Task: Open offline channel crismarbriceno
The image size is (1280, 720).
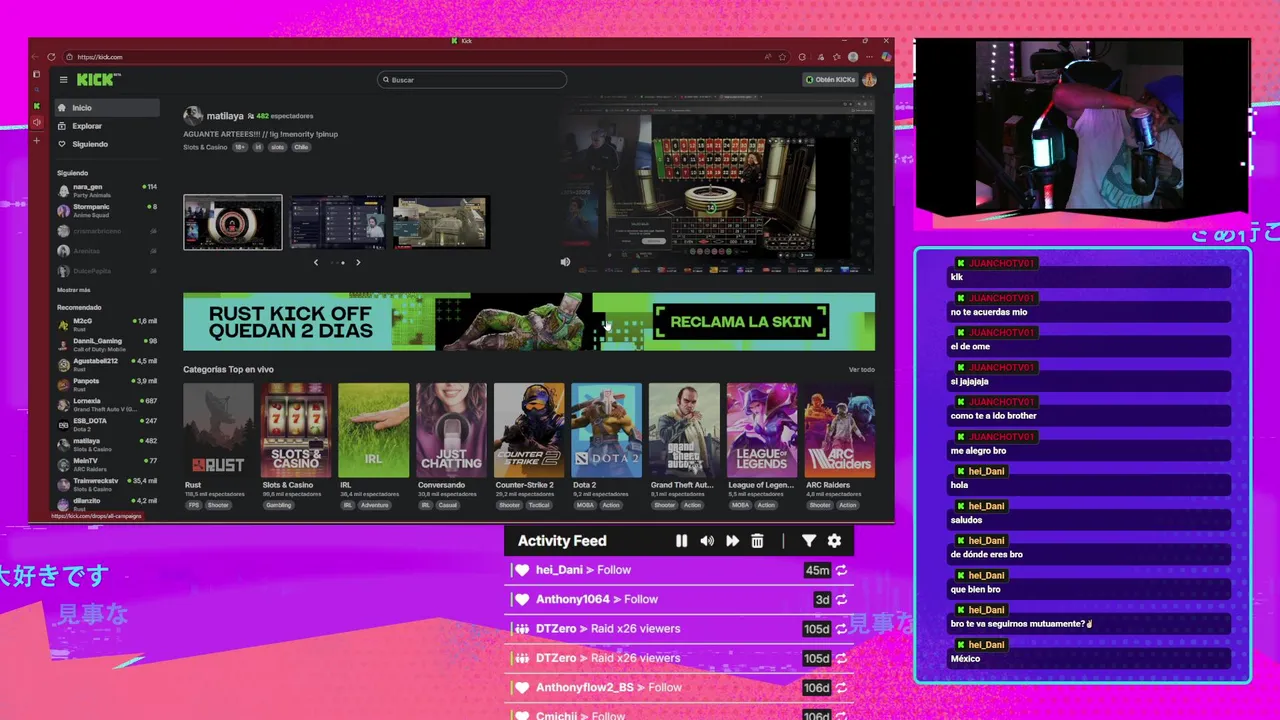Action: pos(107,230)
